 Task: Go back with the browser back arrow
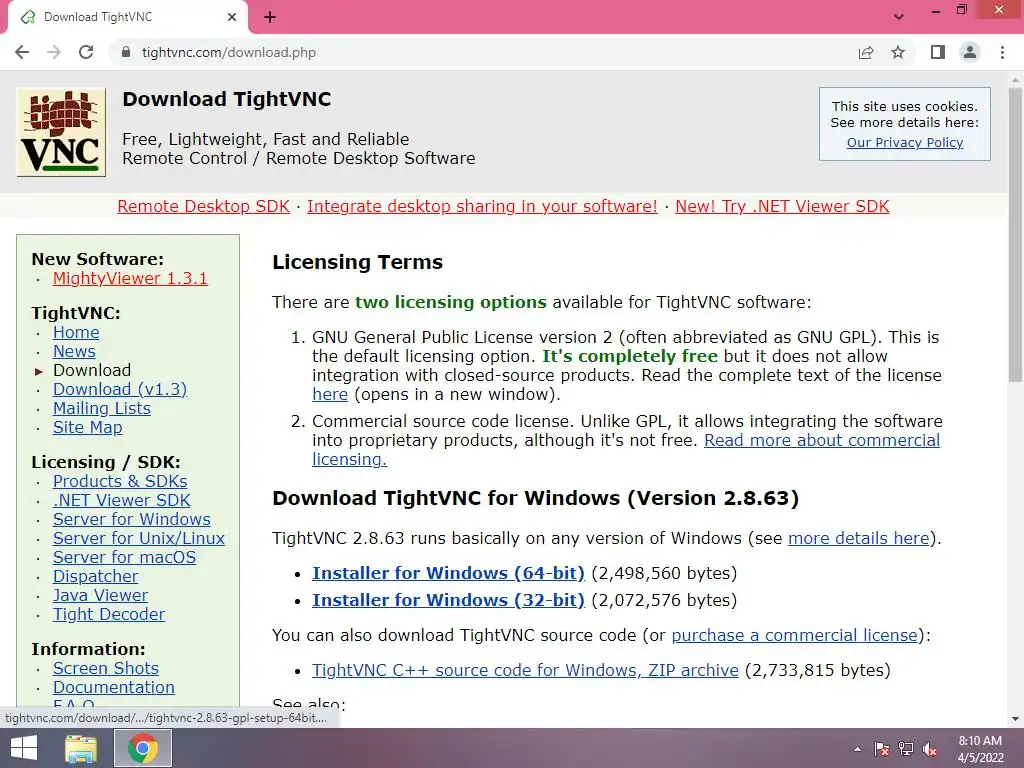click(x=22, y=52)
